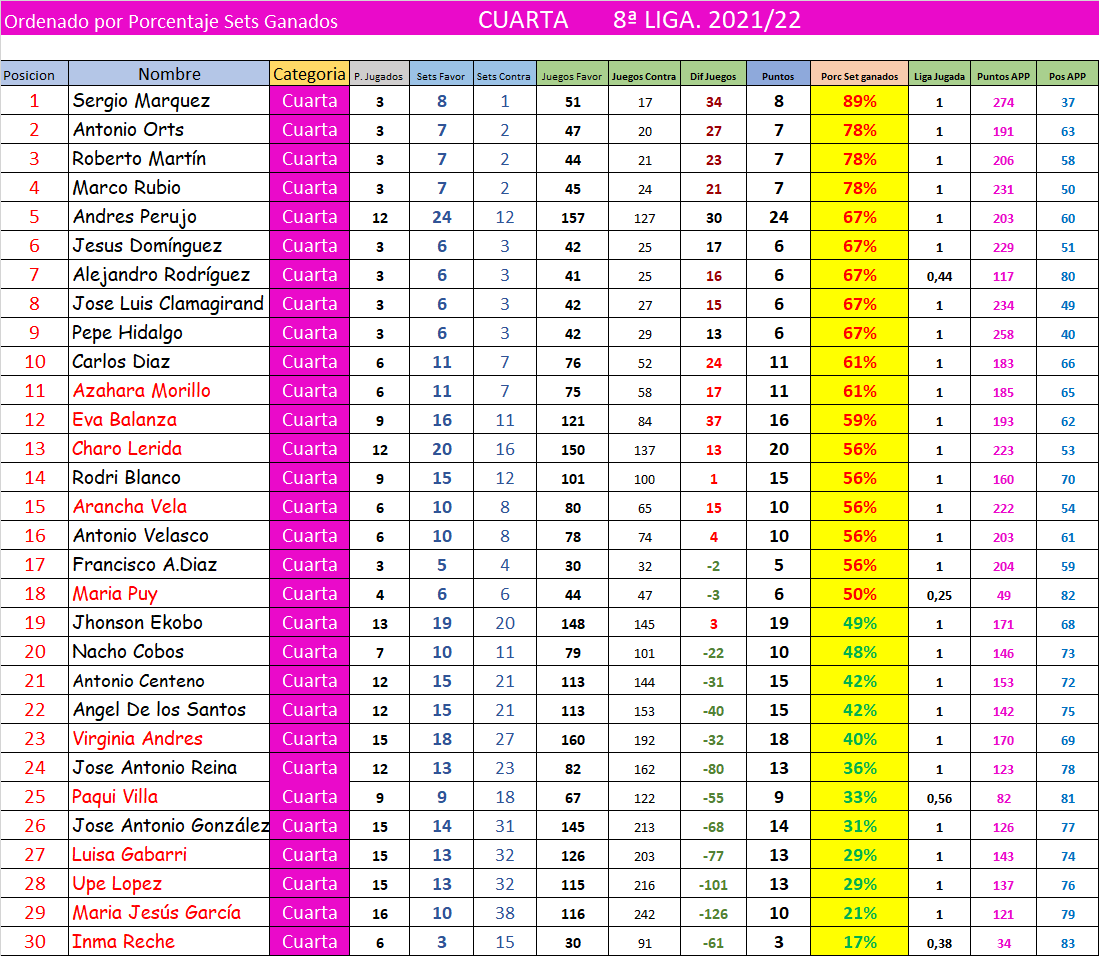Click the 89% cell for Sergio Marquez

(x=859, y=102)
